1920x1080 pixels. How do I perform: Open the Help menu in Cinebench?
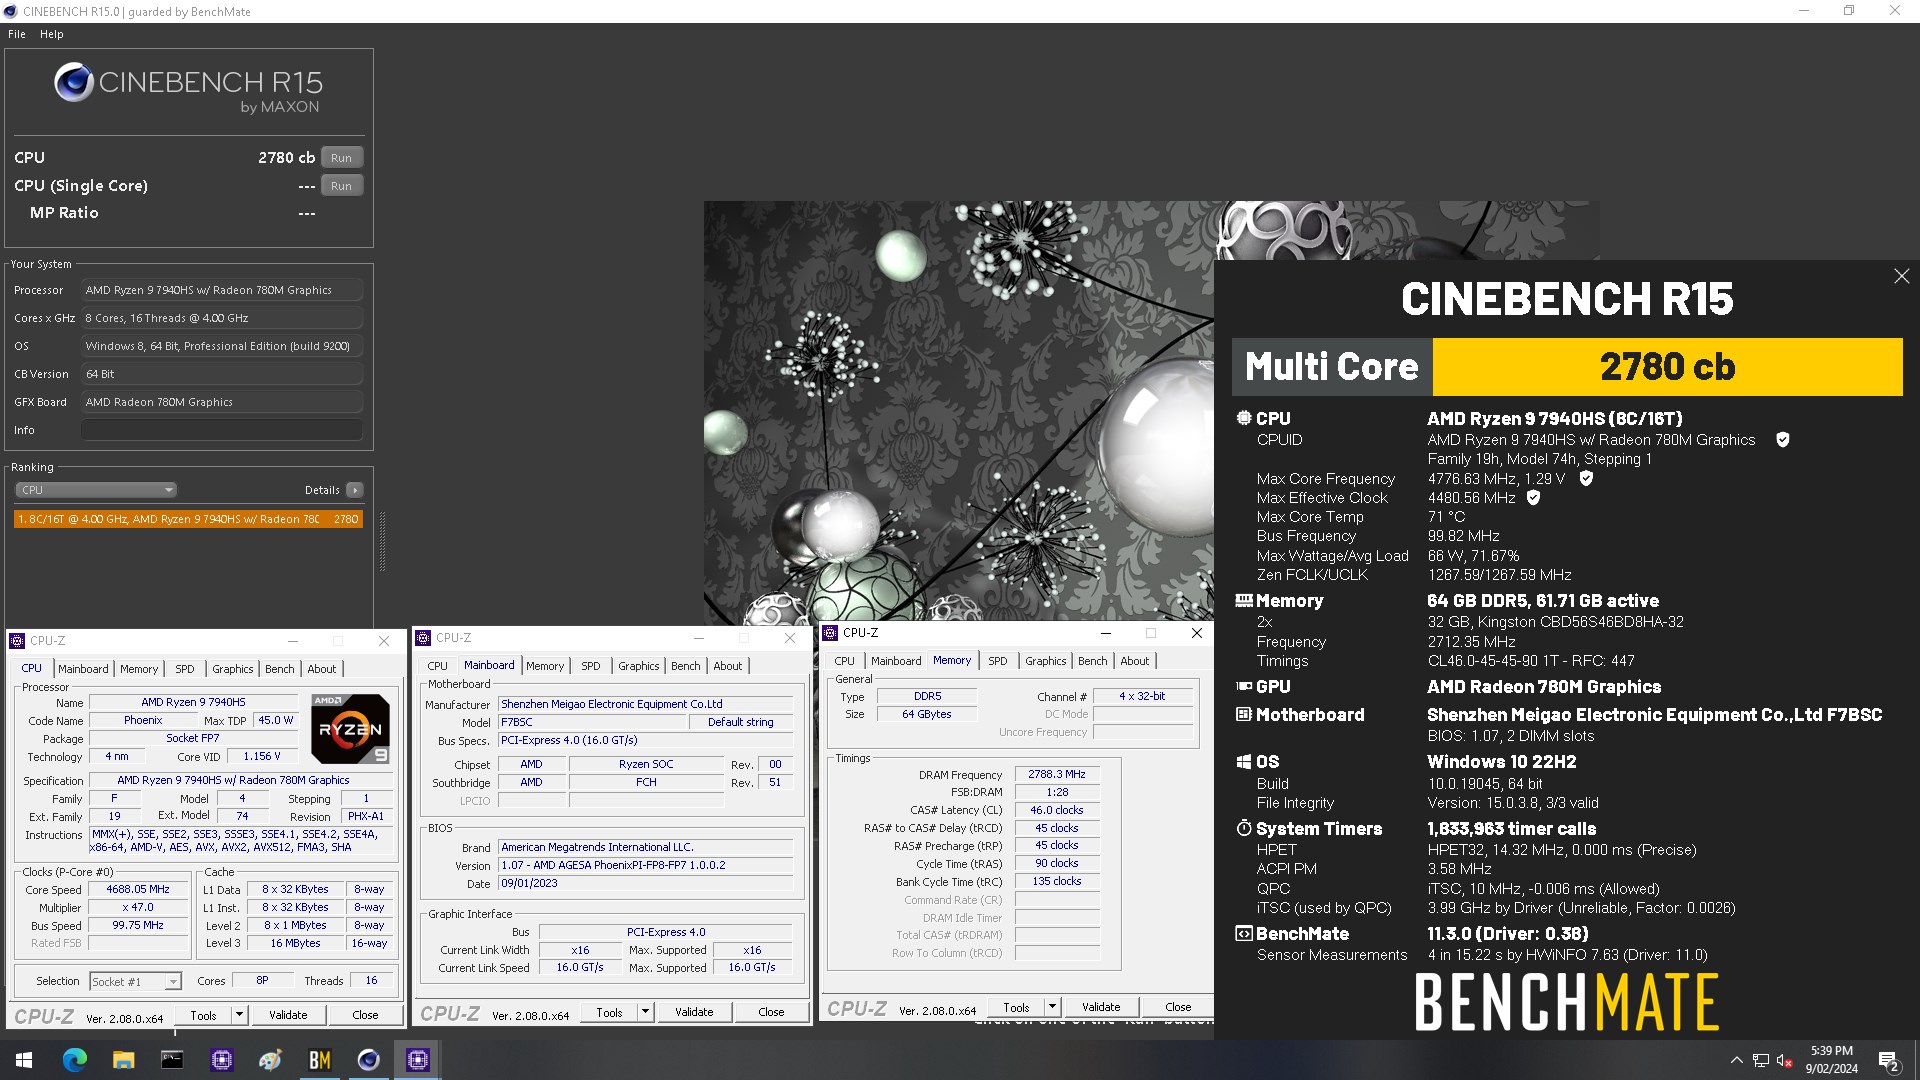click(x=52, y=34)
